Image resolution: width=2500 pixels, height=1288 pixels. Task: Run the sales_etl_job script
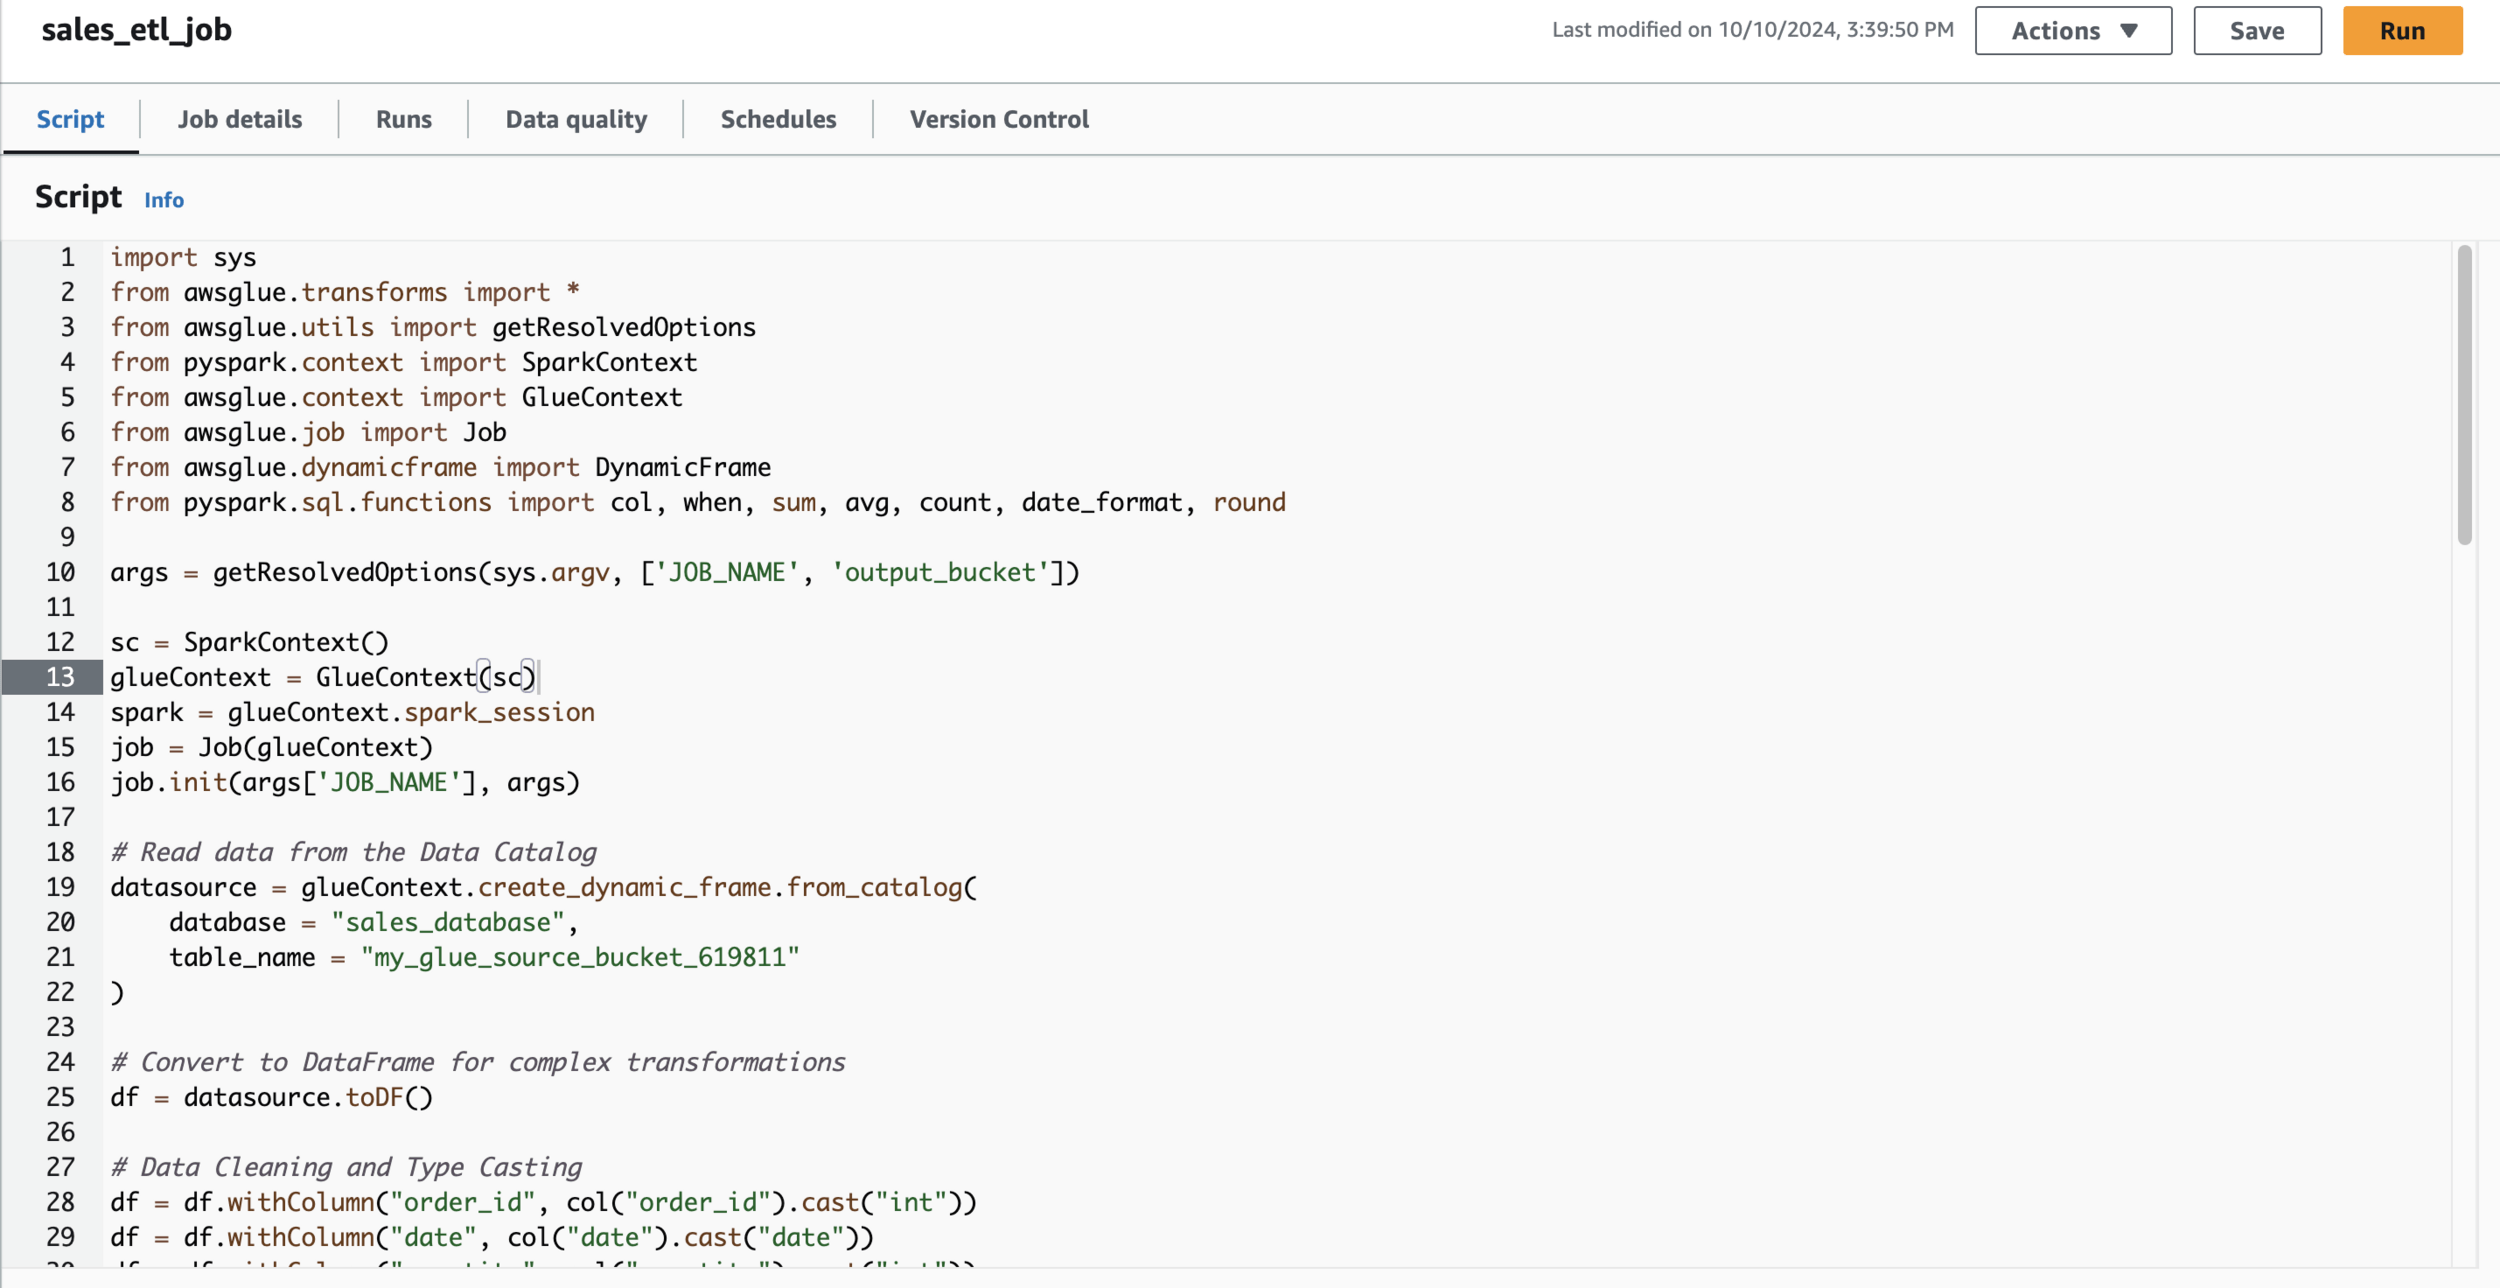pyautogui.click(x=2401, y=31)
